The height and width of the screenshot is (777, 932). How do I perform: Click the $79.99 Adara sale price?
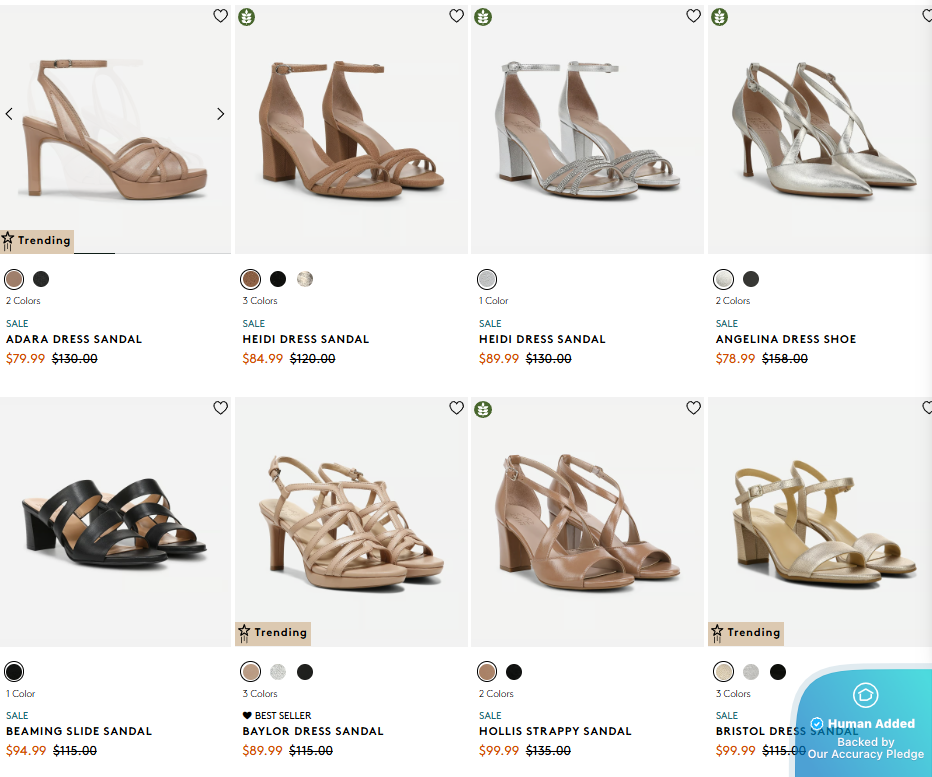(26, 358)
